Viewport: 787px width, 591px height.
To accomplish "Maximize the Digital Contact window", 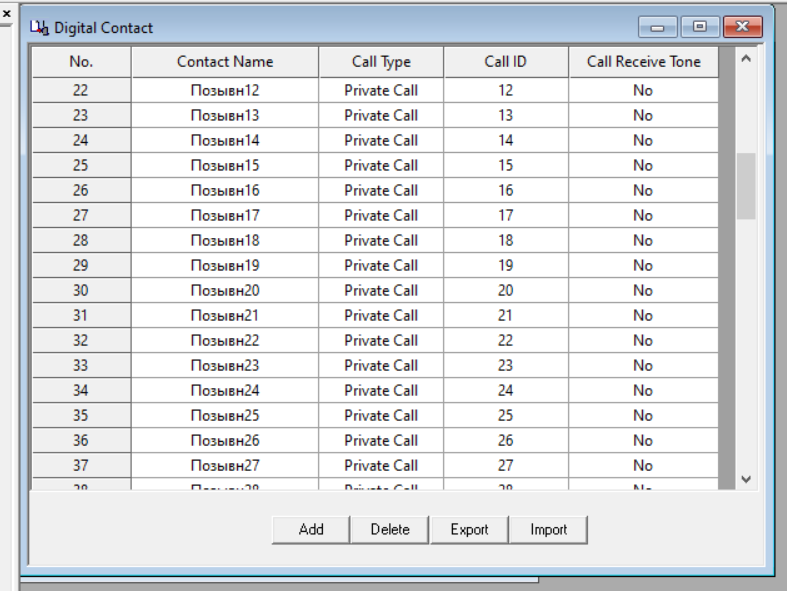I will click(700, 27).
